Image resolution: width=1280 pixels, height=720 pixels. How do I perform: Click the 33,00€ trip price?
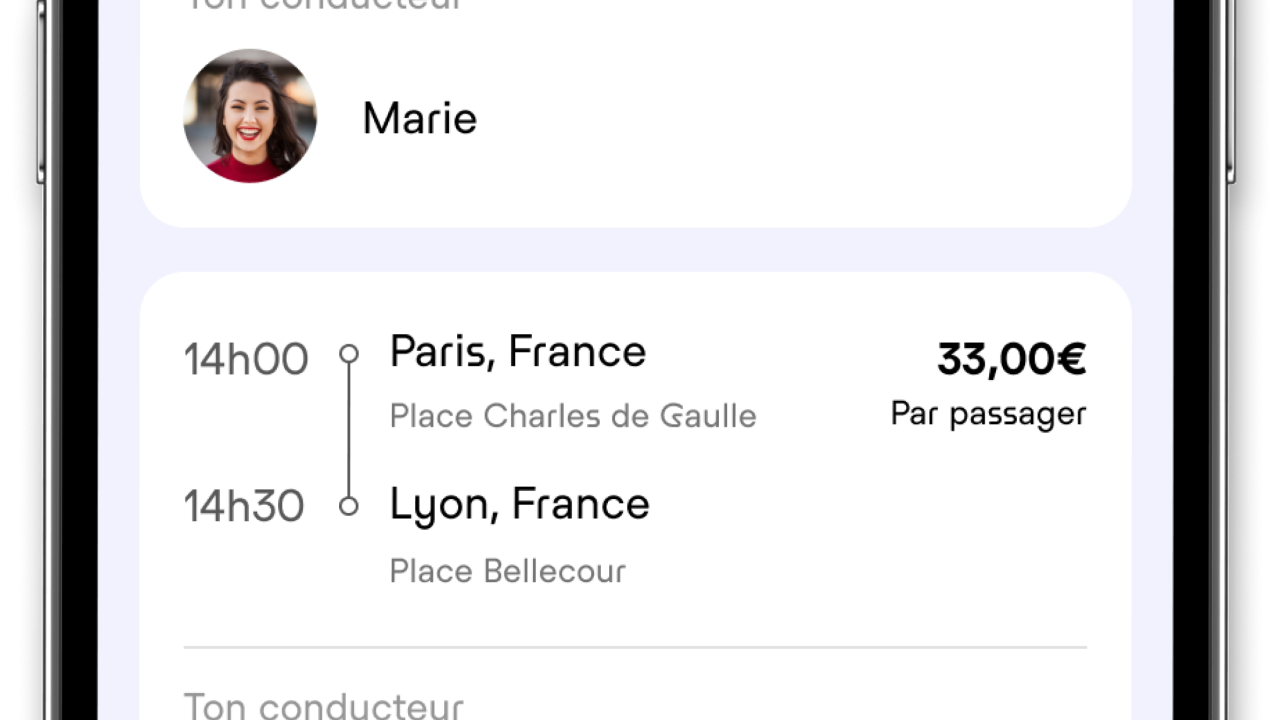[x=1011, y=359]
